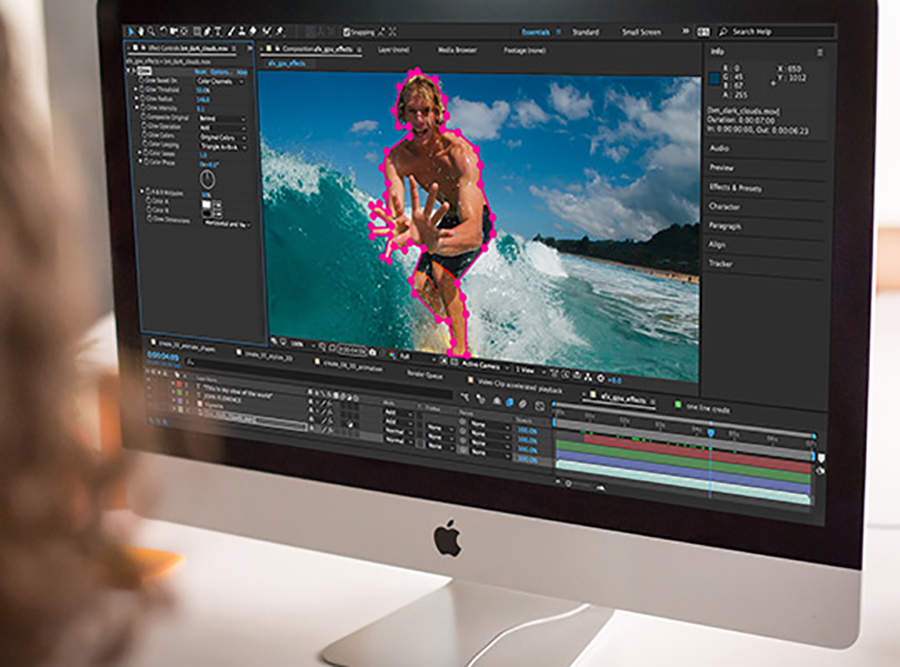Viewport: 900px width, 667px height.
Task: Select the Eraser tool
Action: point(253,32)
